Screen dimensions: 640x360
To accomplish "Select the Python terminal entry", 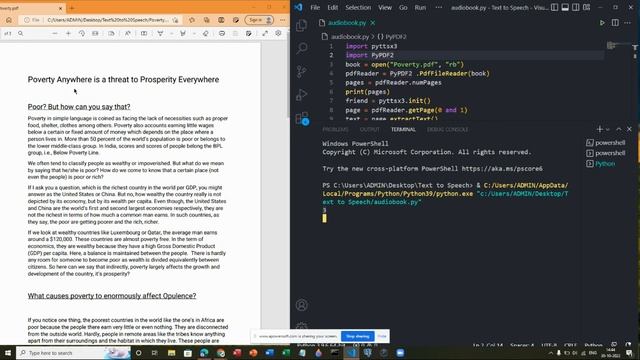I will pos(600,164).
